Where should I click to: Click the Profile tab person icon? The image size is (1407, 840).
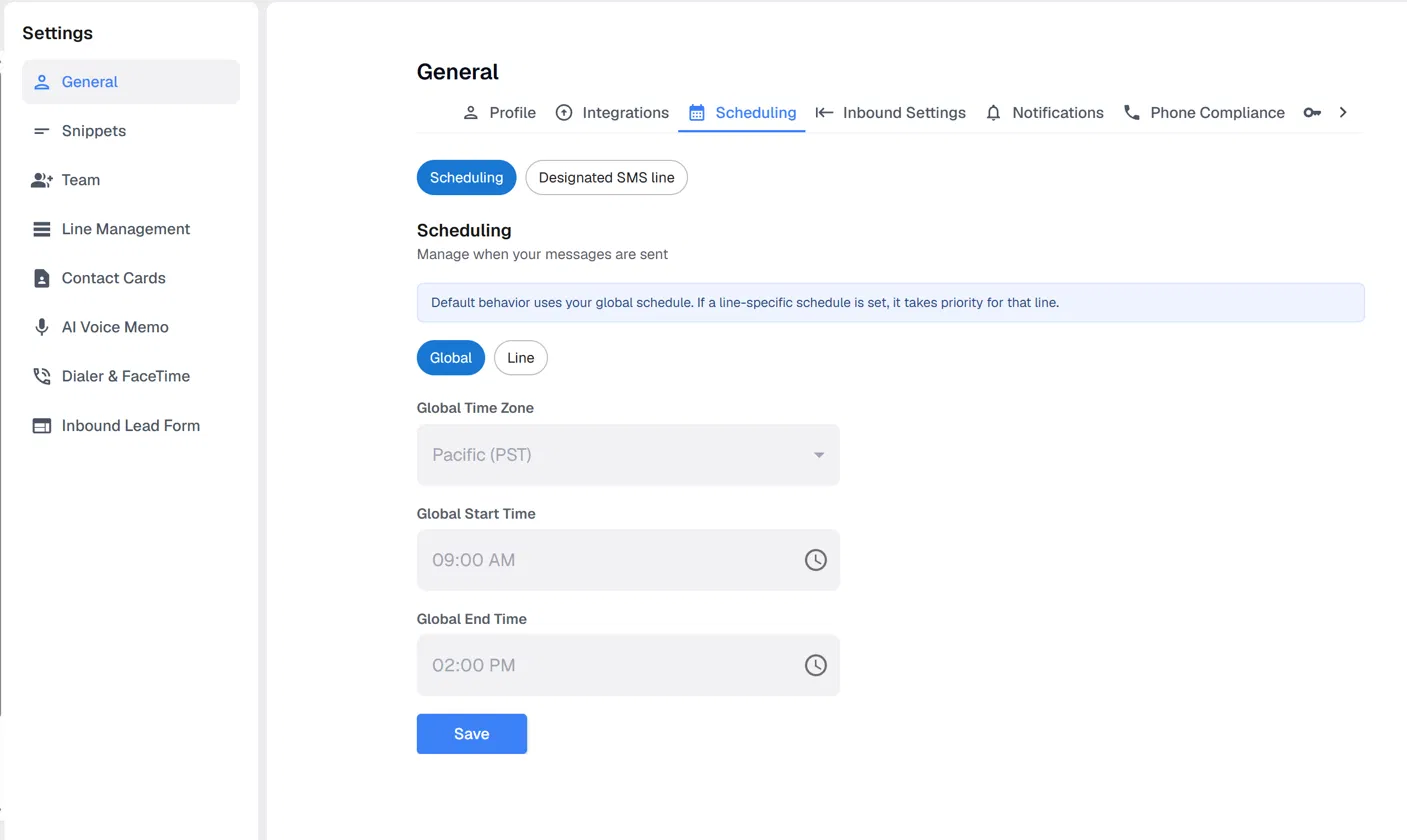point(471,113)
